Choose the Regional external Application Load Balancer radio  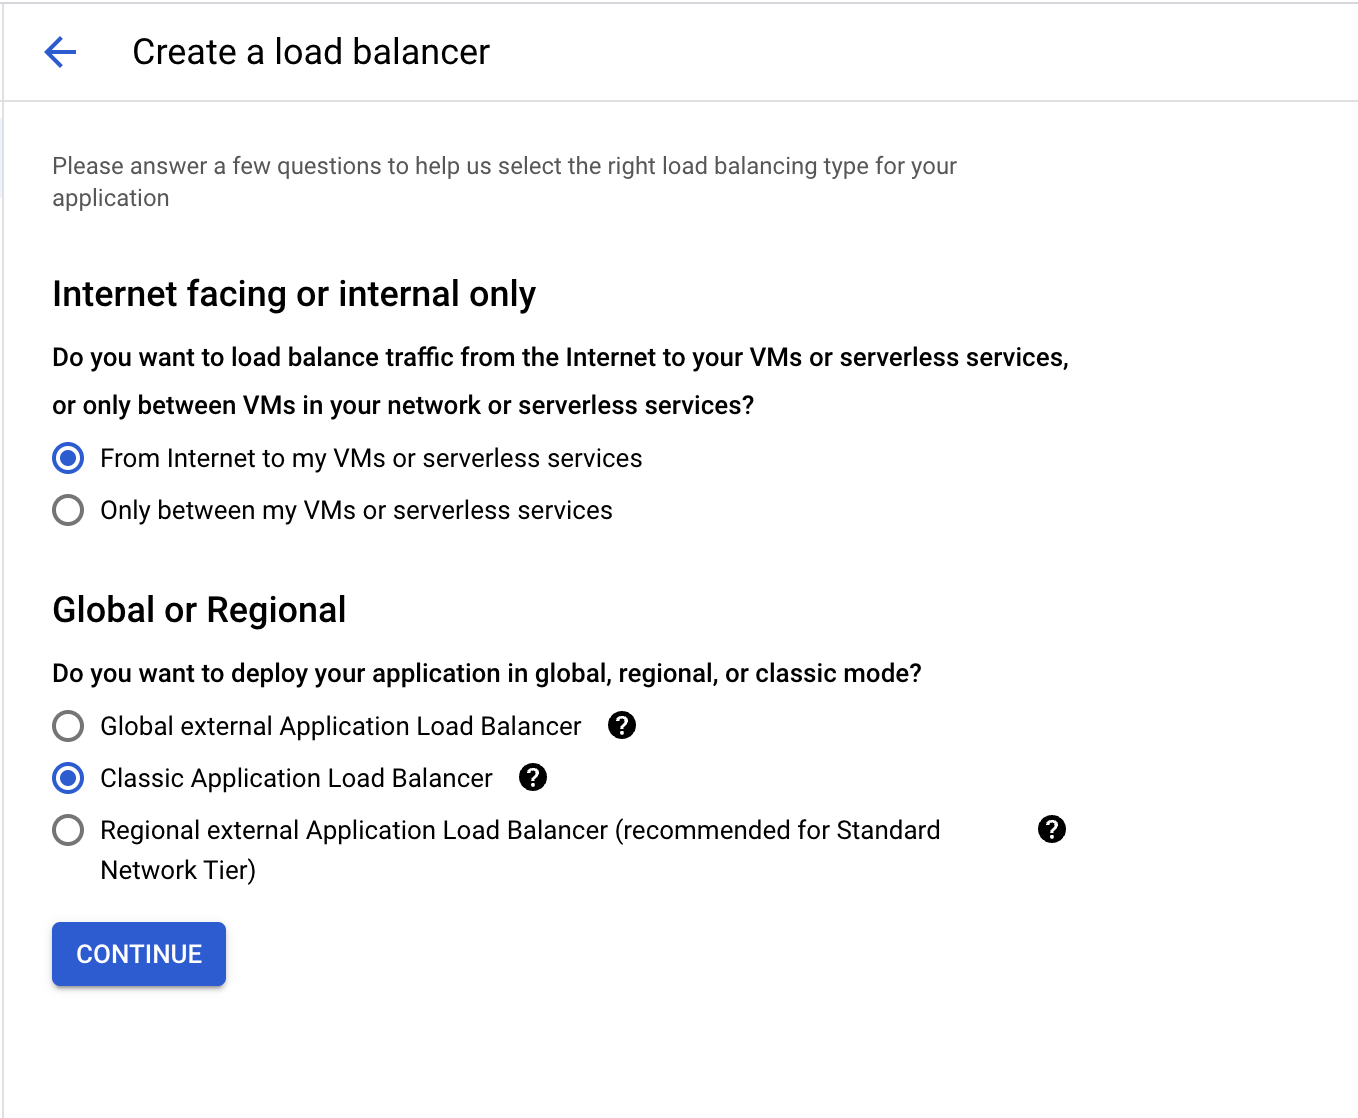[68, 830]
